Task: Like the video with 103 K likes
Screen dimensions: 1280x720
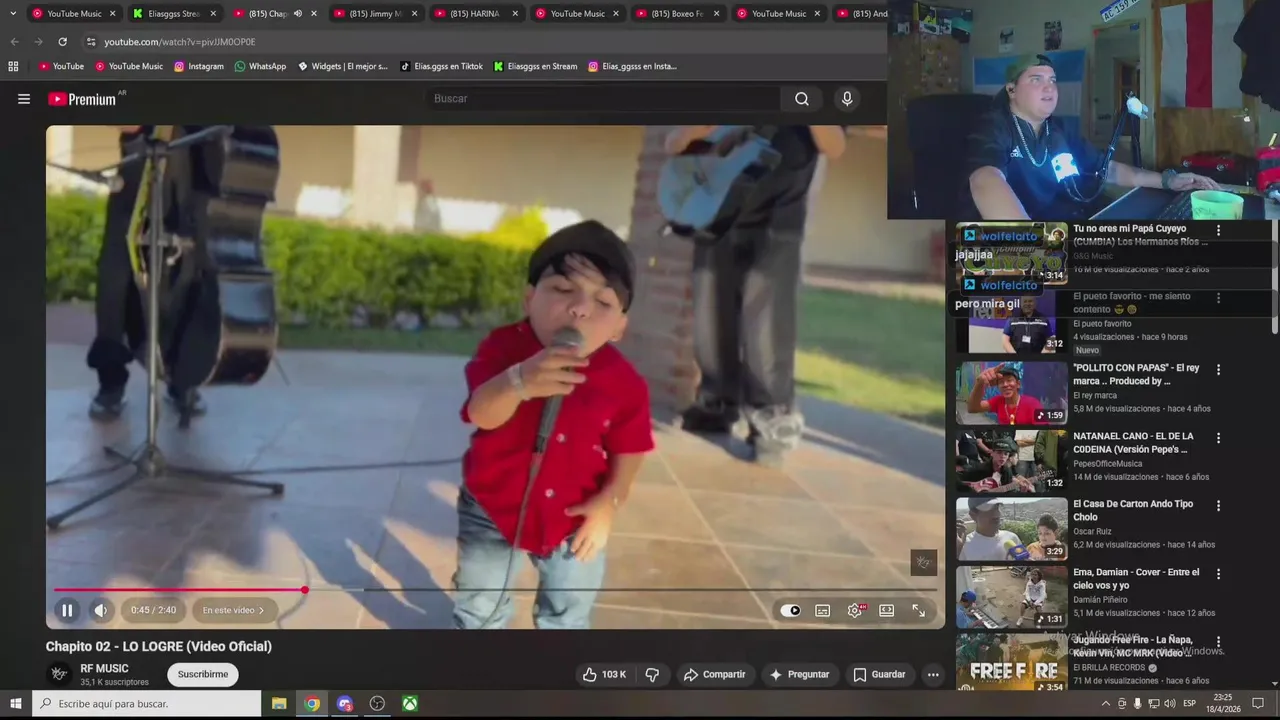Action: [x=604, y=675]
